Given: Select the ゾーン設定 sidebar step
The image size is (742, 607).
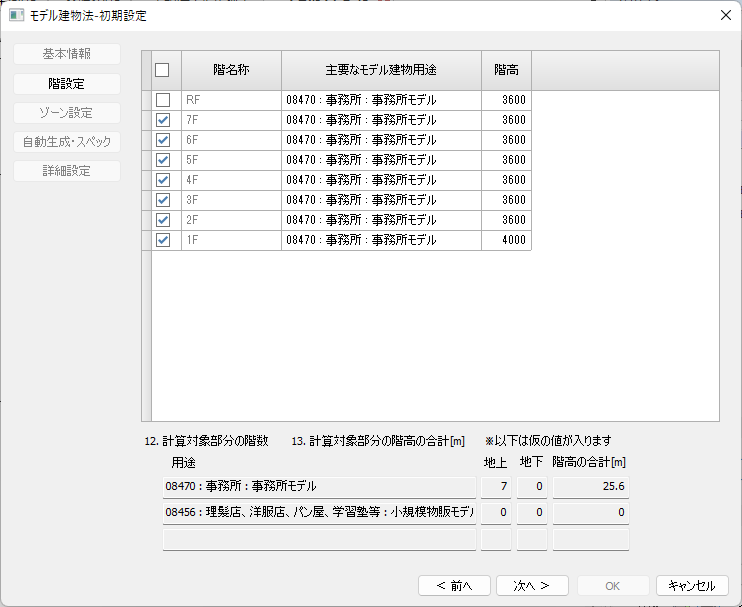Looking at the screenshot, I should point(67,113).
